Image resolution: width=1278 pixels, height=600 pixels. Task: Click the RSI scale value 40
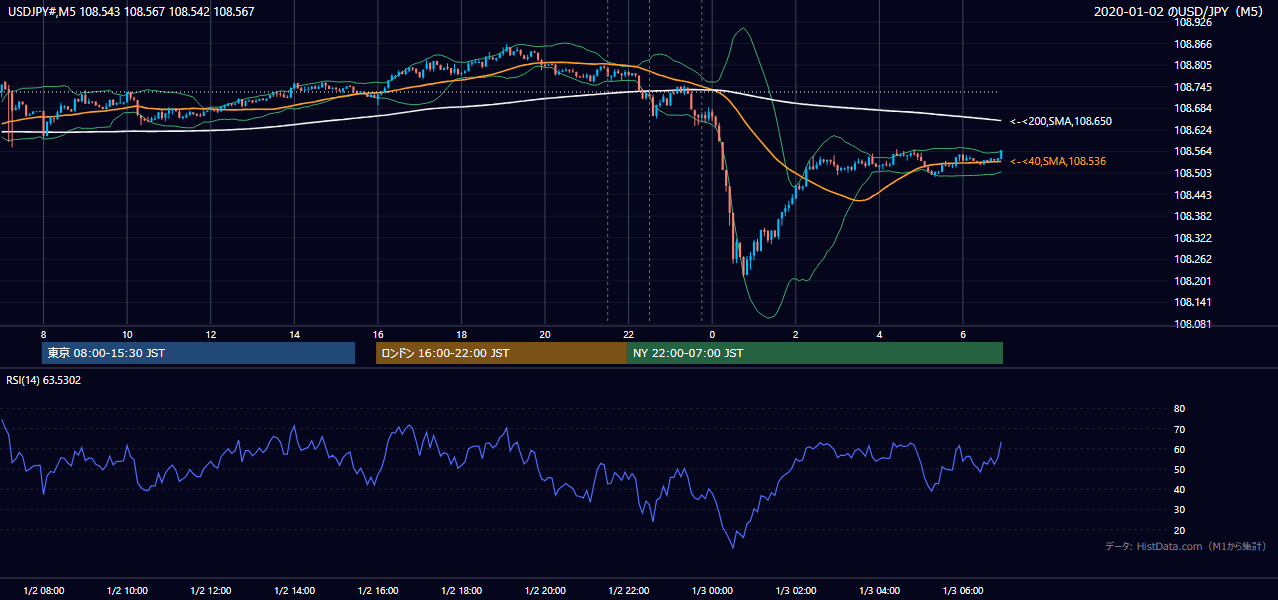[1179, 489]
